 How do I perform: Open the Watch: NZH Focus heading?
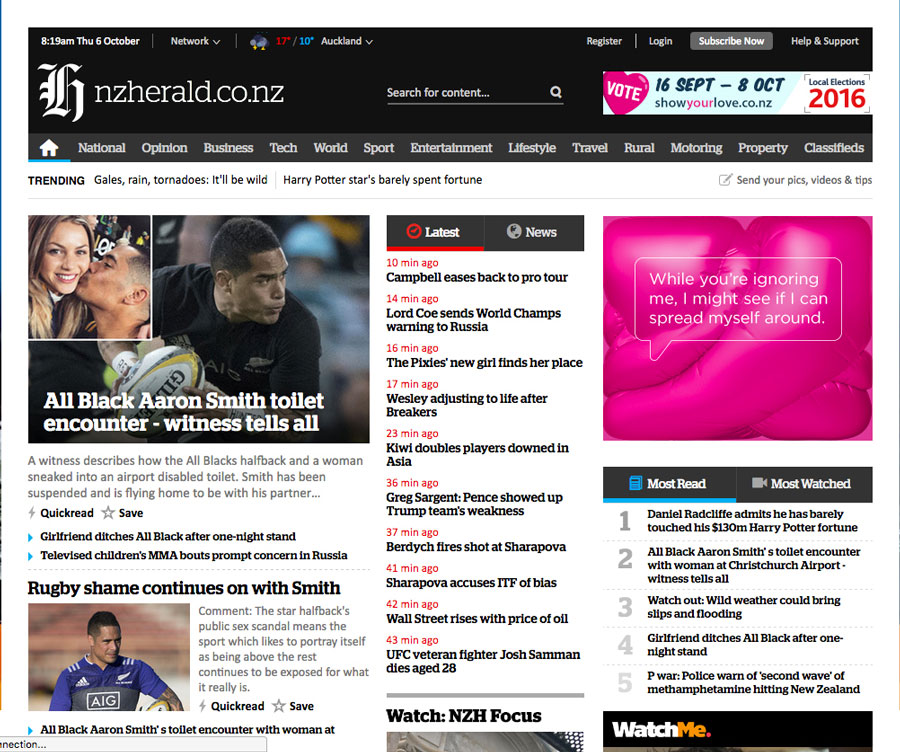click(x=464, y=716)
